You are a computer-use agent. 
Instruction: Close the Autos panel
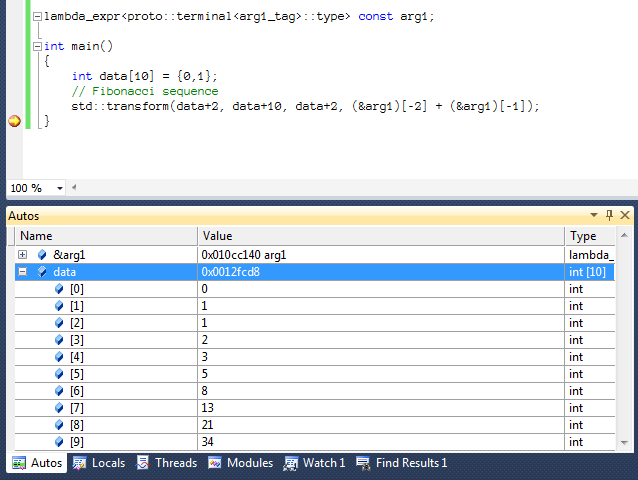click(625, 216)
